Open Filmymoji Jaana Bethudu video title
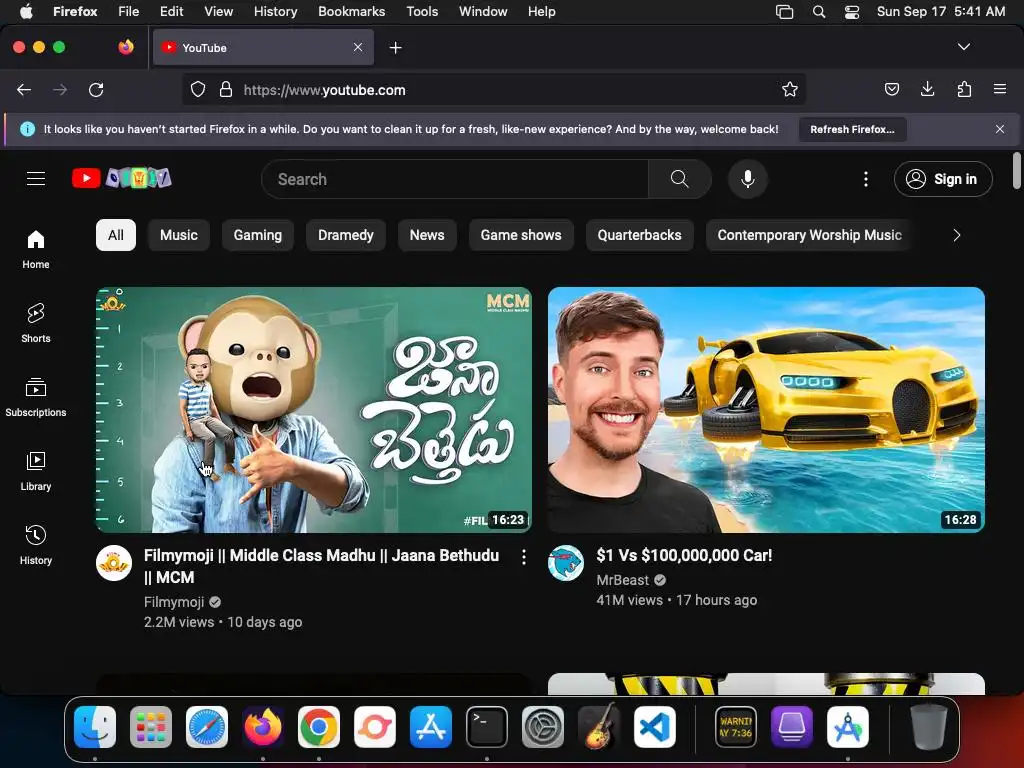Screen dimensions: 1024x768 coord(321,566)
